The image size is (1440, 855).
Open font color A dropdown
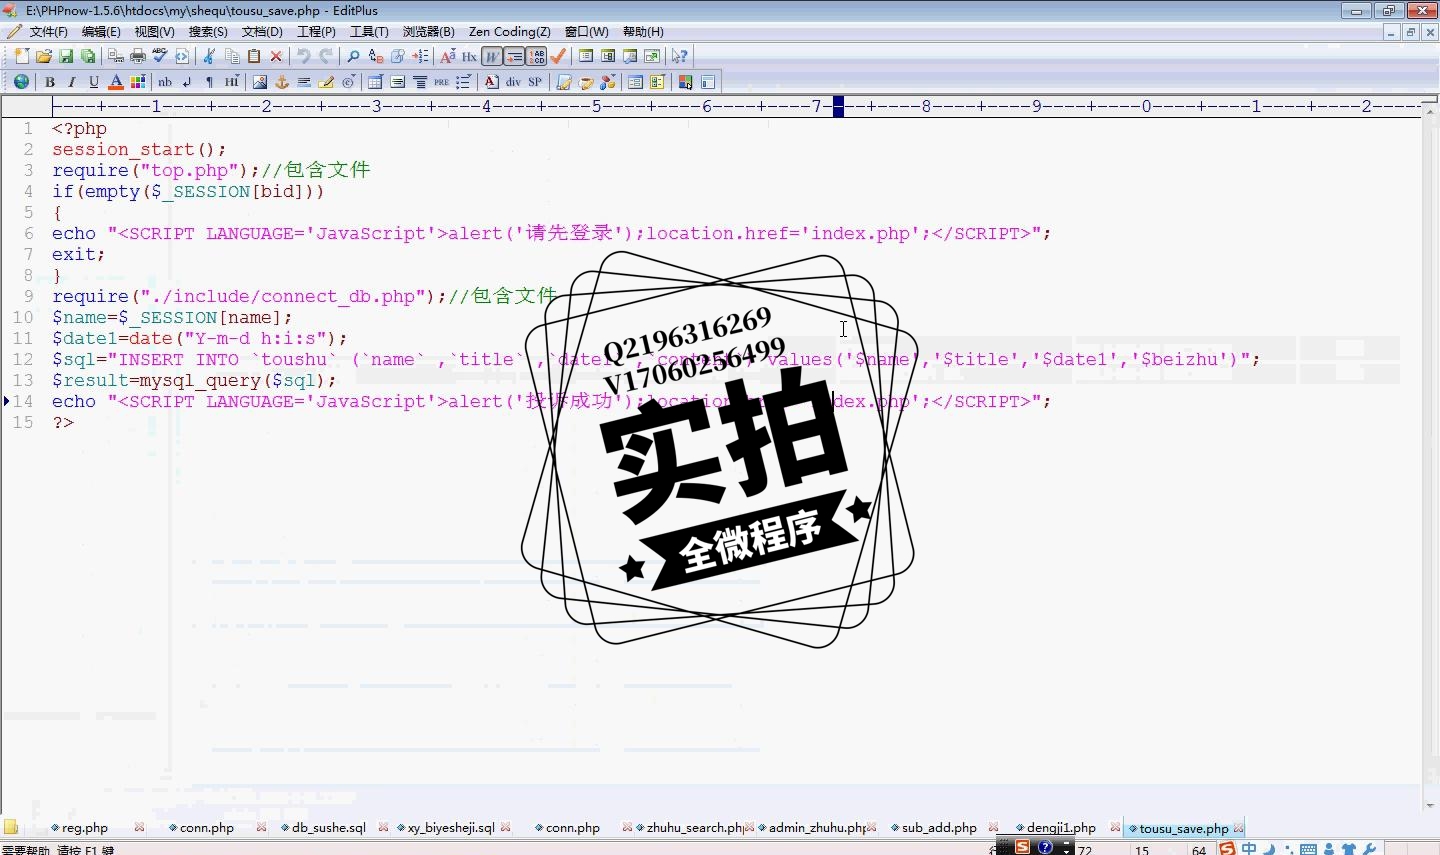pyautogui.click(x=116, y=82)
